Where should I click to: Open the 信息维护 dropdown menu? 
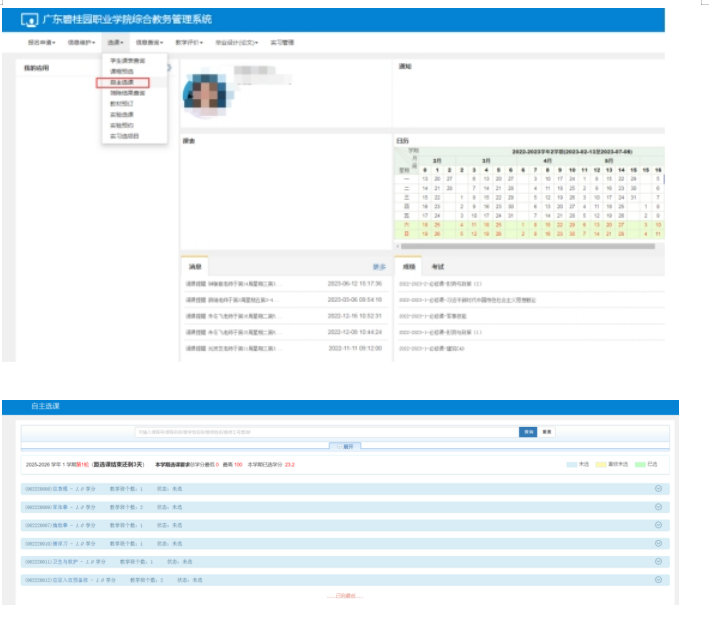point(81,43)
